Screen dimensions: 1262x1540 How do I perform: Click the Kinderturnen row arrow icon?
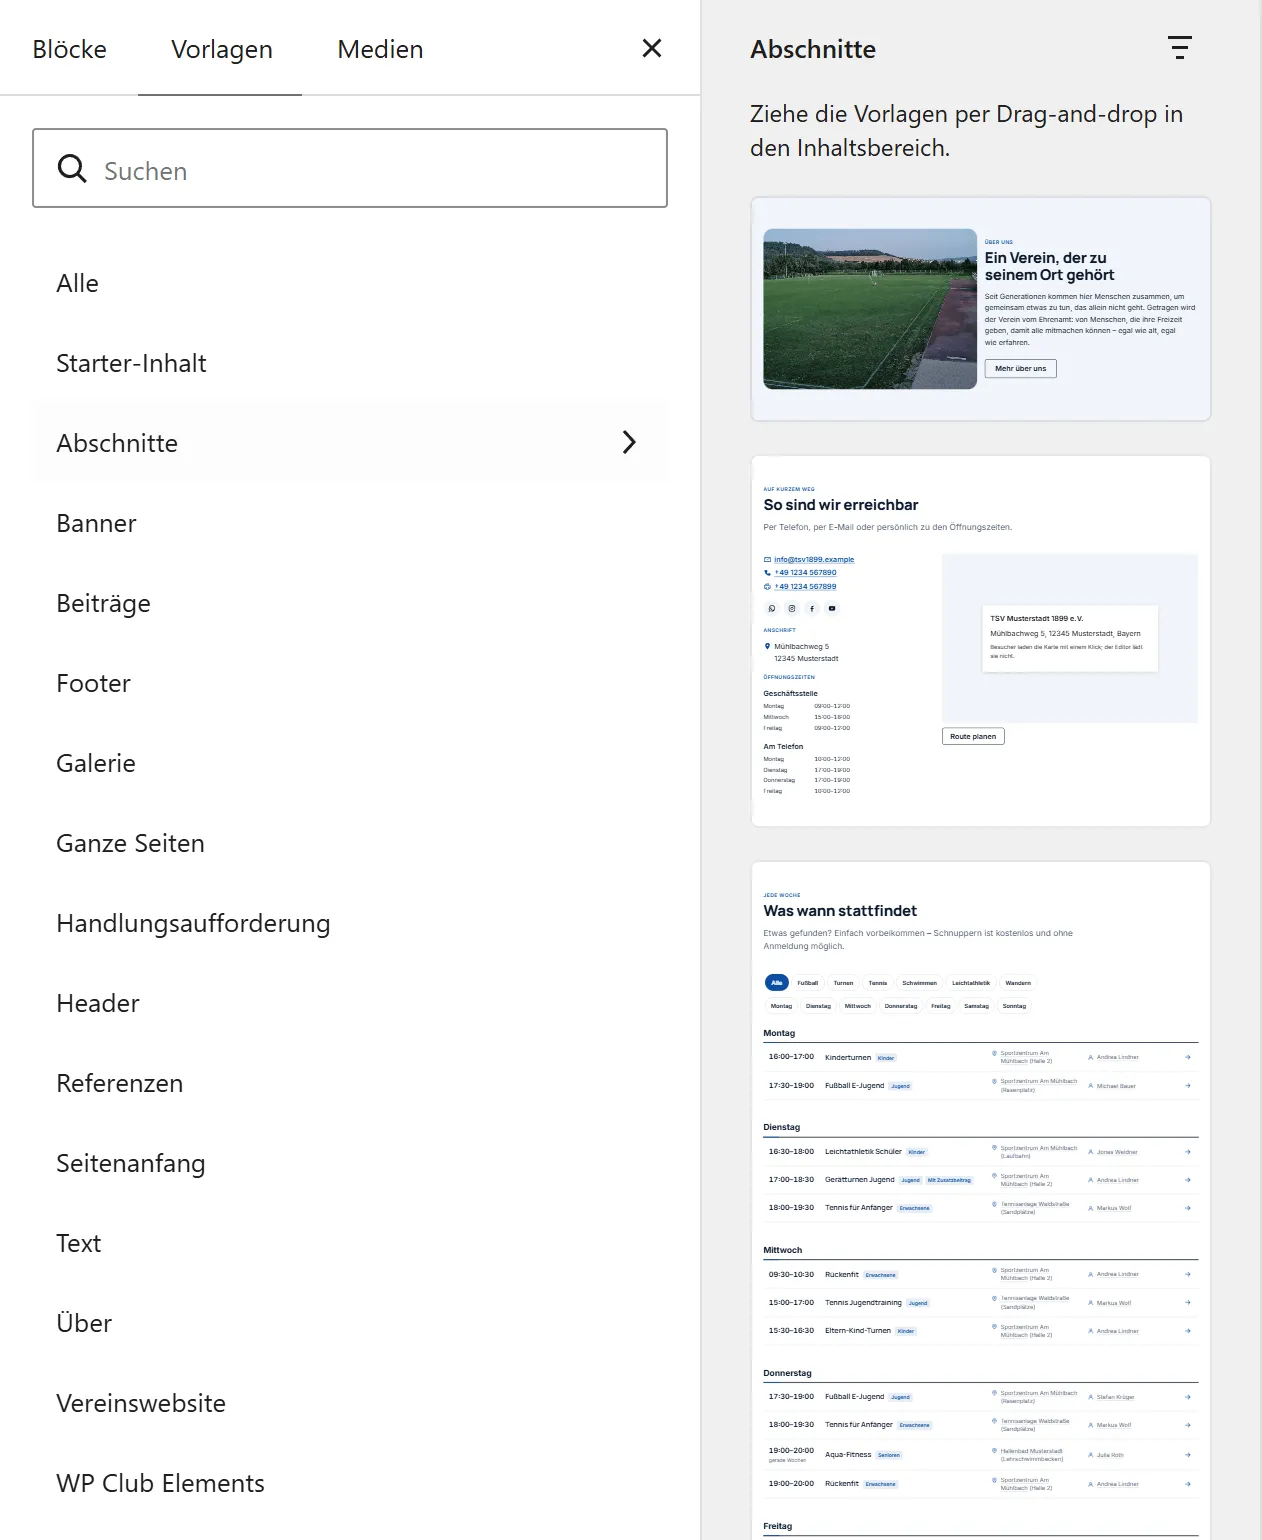tap(1188, 1057)
